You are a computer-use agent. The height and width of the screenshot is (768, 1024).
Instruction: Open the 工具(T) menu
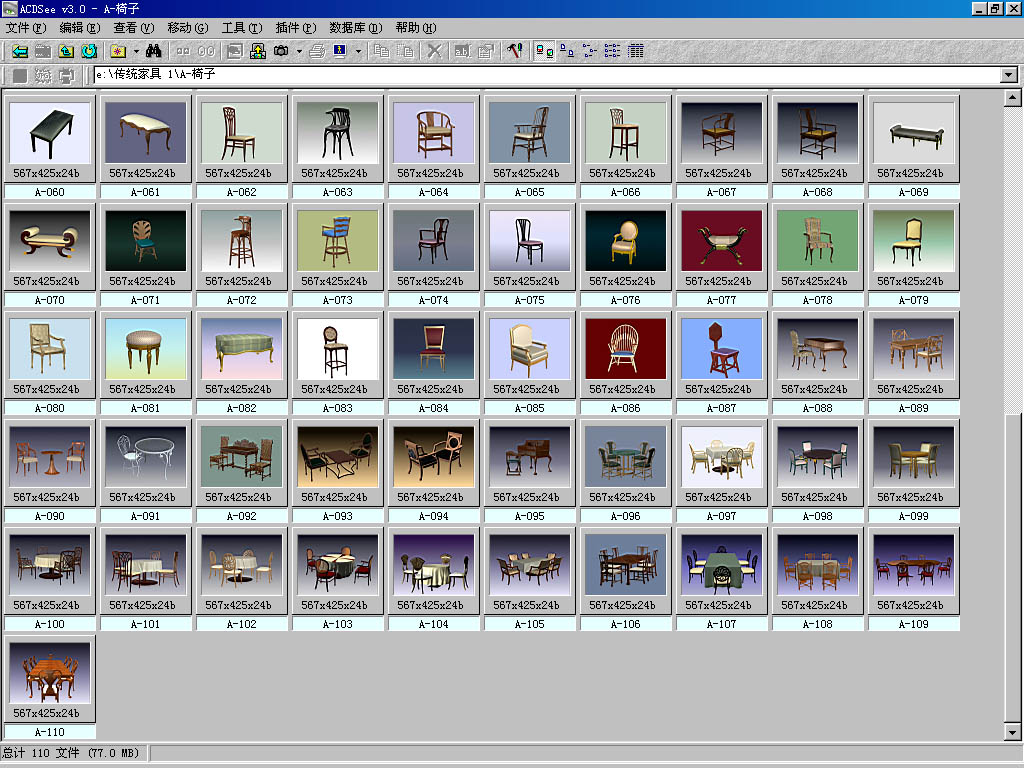(241, 28)
